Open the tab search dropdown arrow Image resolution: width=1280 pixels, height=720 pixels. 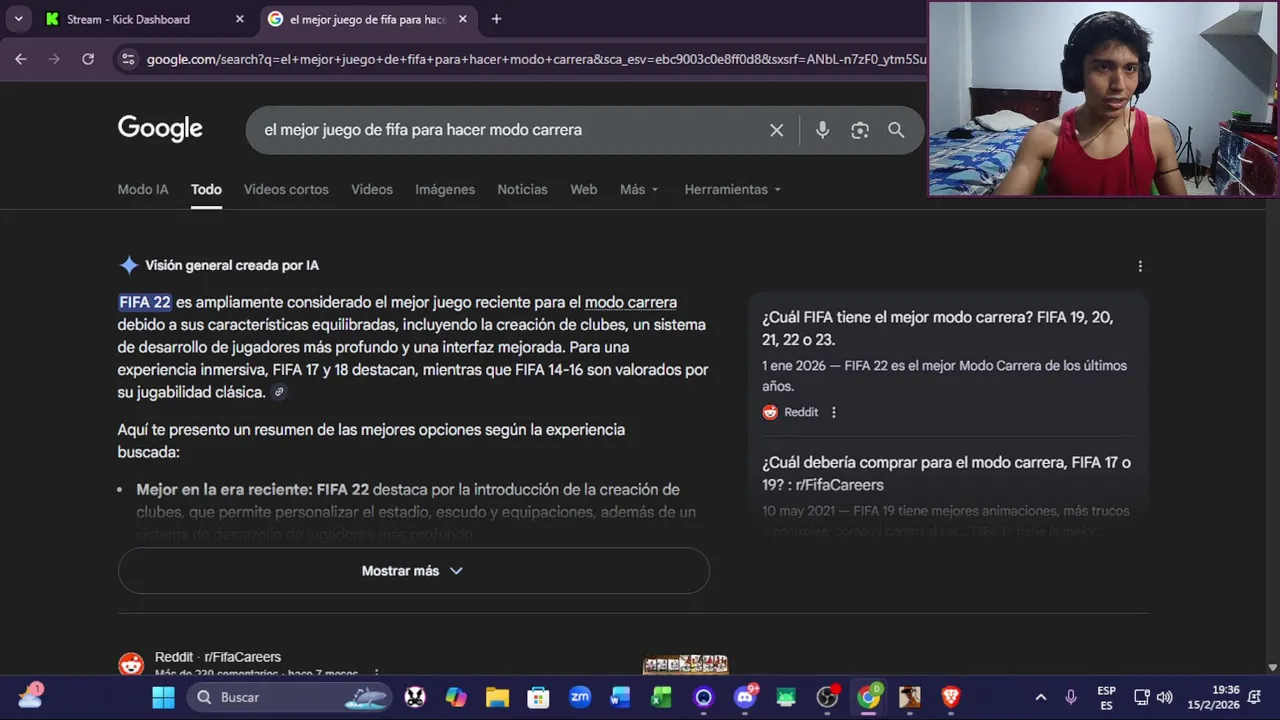coord(18,19)
